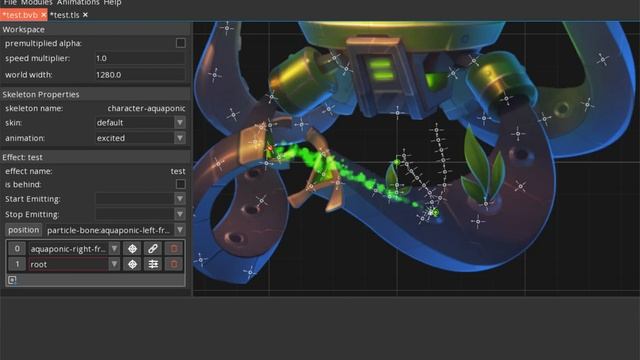Click the Workspace section header
The image size is (640, 360).
pos(96,29)
